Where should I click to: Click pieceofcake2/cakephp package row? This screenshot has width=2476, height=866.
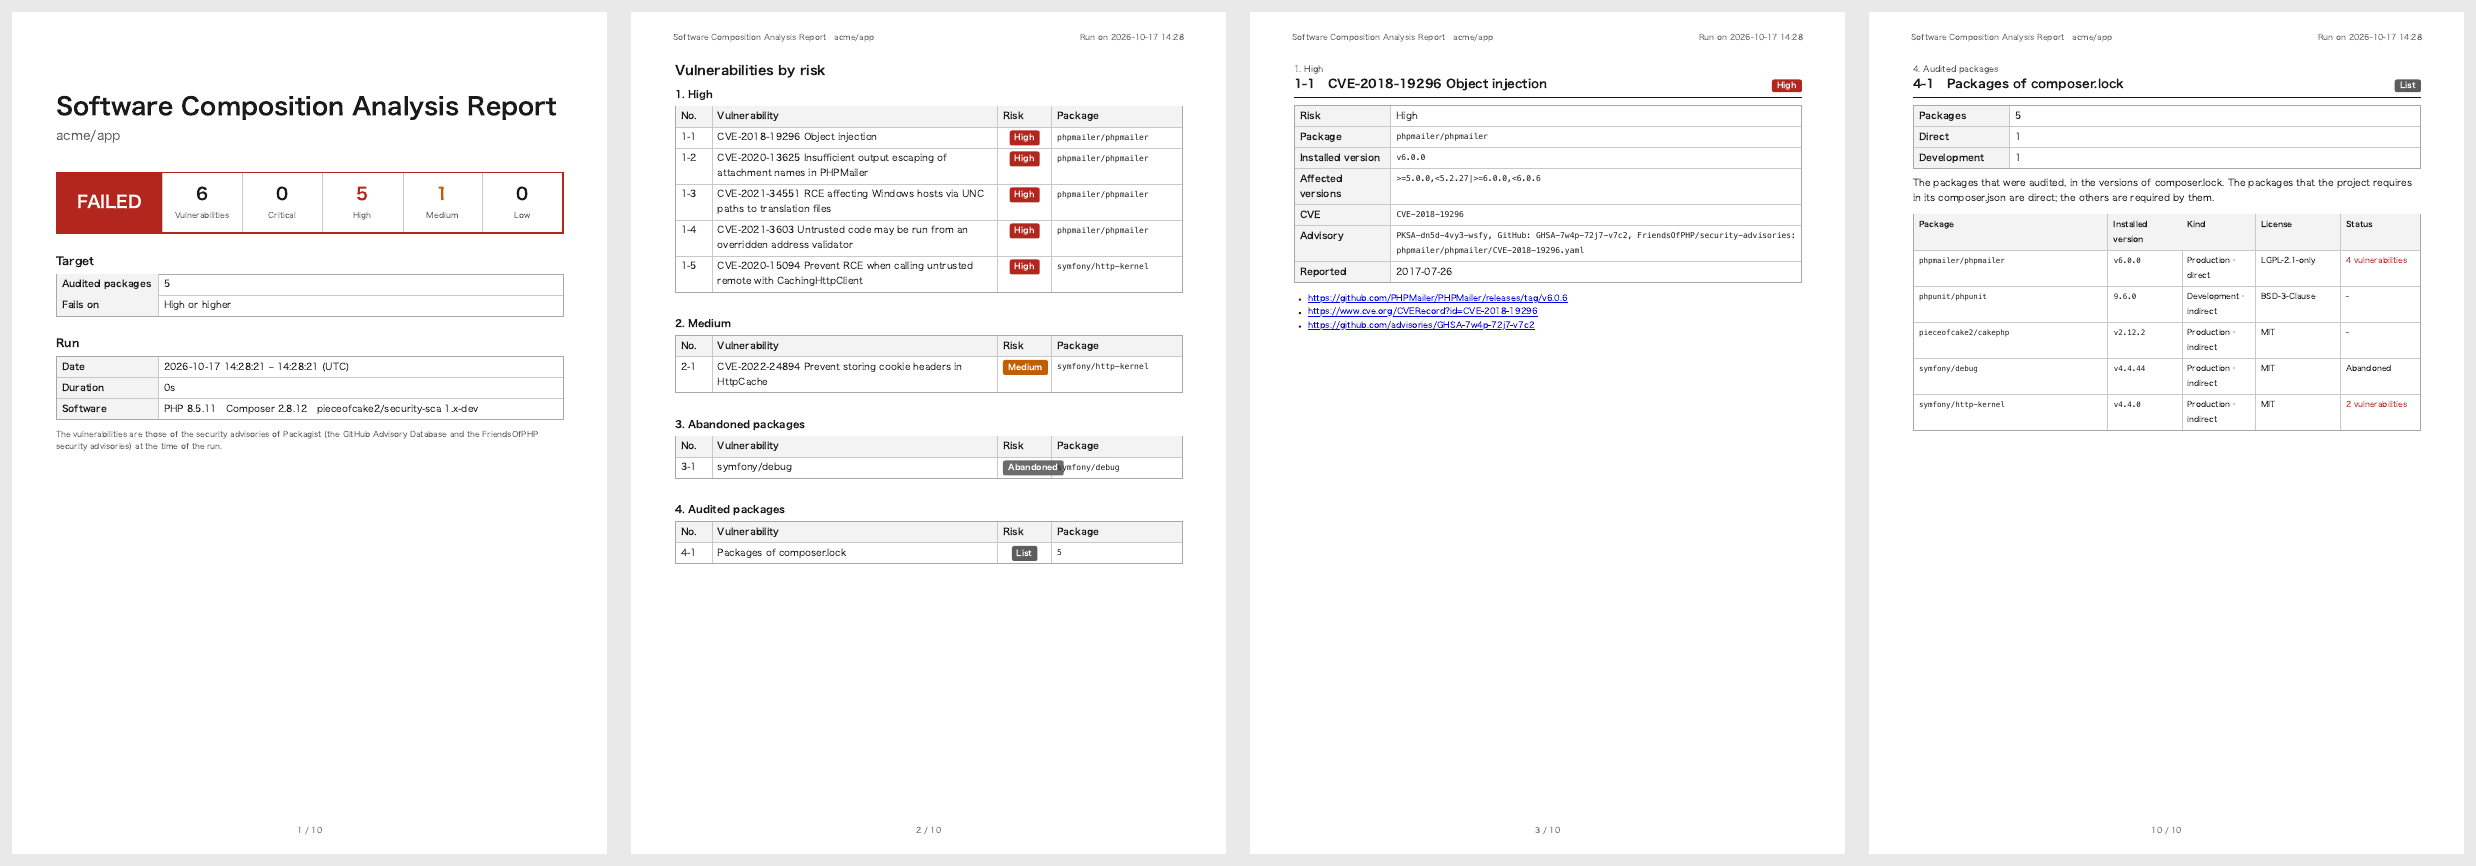coord(2166,340)
